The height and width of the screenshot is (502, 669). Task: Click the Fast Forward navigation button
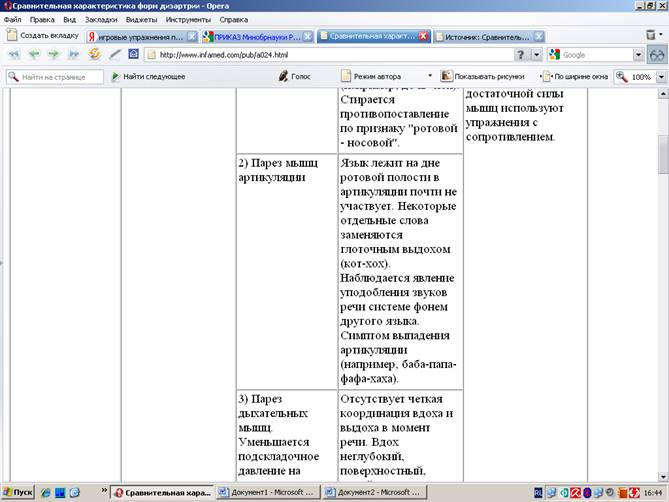[x=73, y=54]
